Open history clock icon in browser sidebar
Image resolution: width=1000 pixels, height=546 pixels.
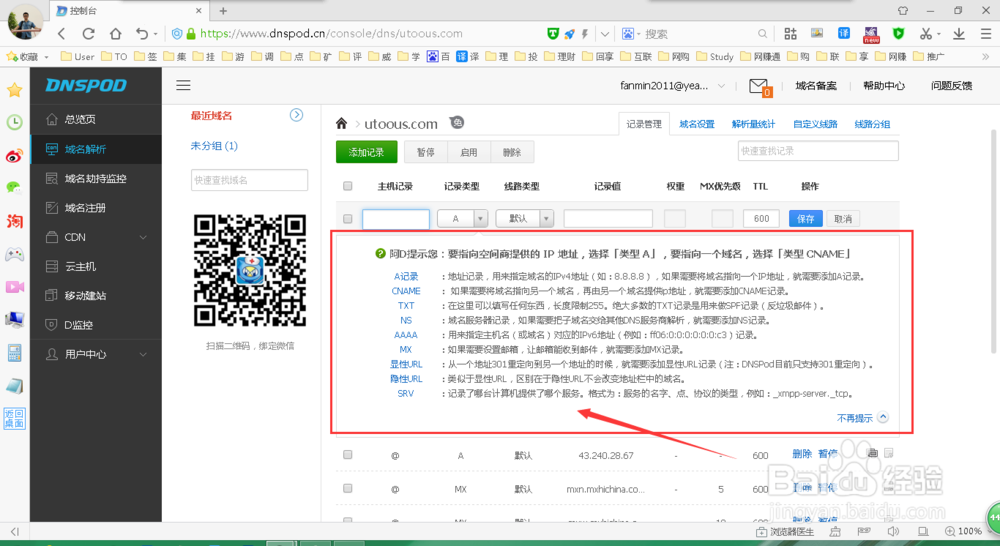coord(15,122)
